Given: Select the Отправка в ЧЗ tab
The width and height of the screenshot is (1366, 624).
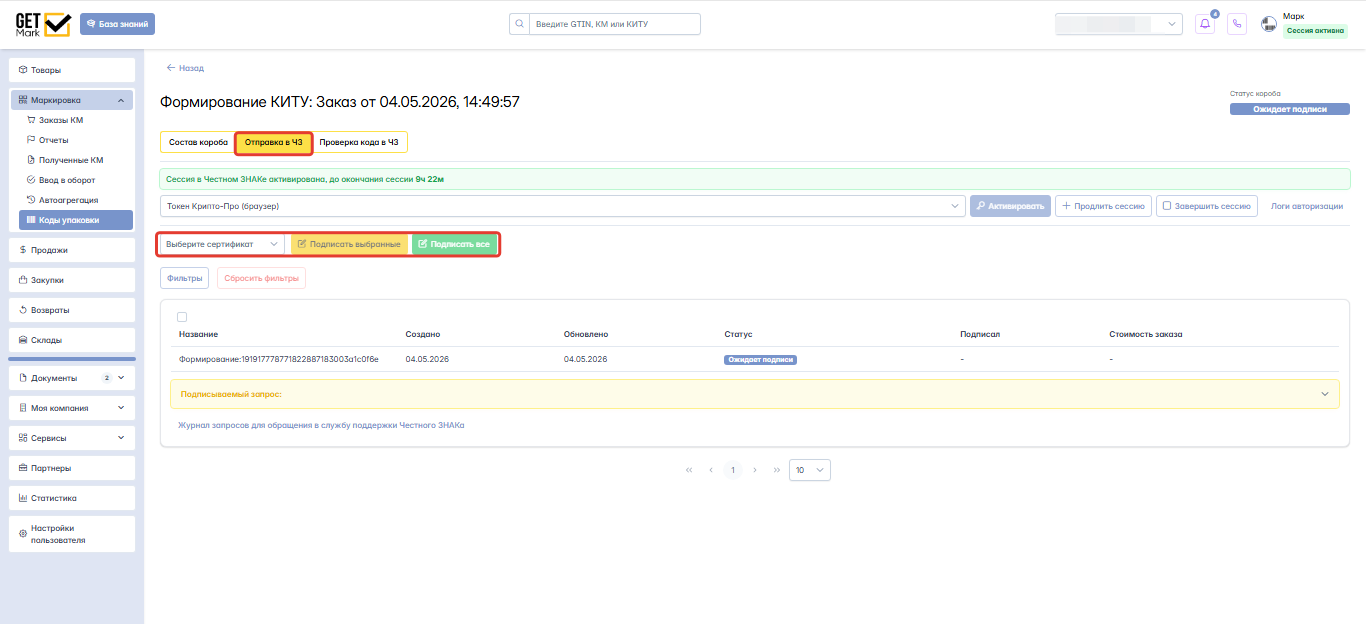Looking at the screenshot, I should (274, 143).
